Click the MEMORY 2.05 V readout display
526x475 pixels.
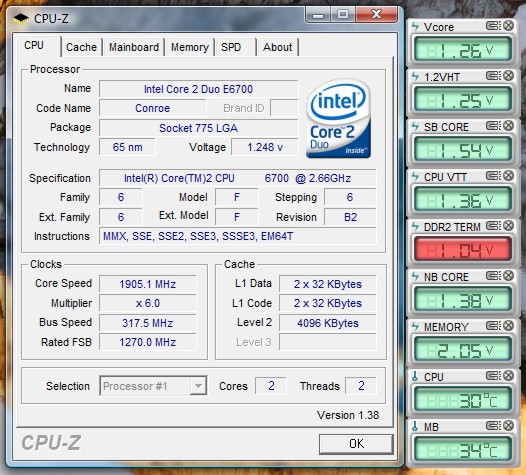coord(463,350)
